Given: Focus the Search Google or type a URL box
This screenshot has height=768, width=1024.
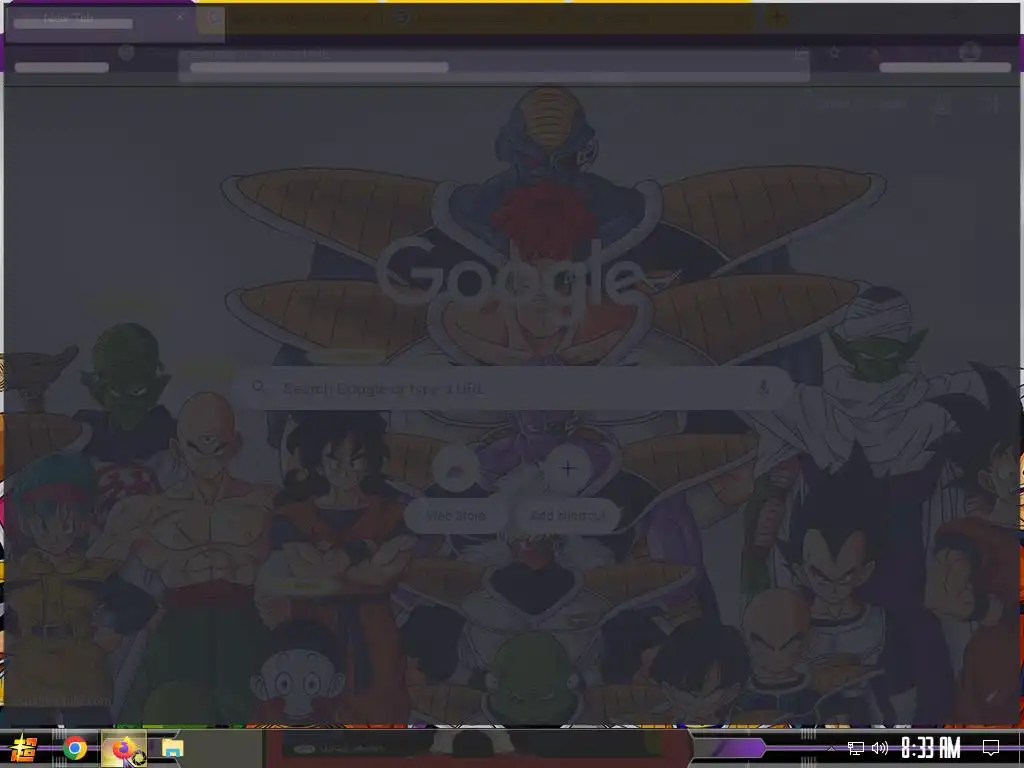Looking at the screenshot, I should tap(513, 388).
